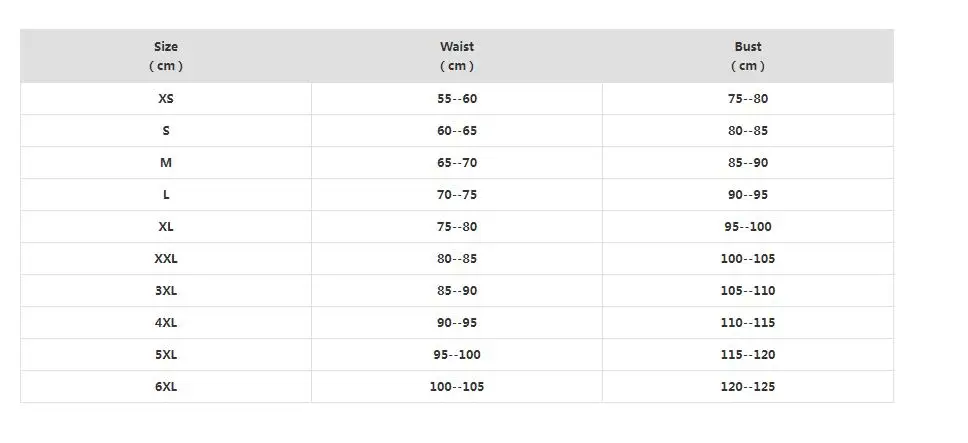Click the Size column header
This screenshot has height=443, width=968.
(x=166, y=56)
